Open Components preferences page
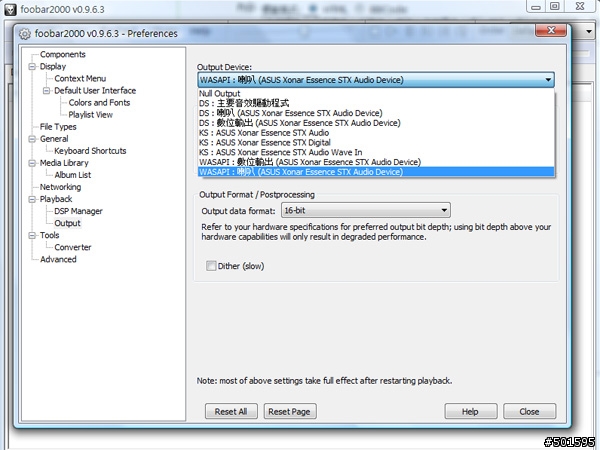This screenshot has width=600, height=450. [63, 54]
